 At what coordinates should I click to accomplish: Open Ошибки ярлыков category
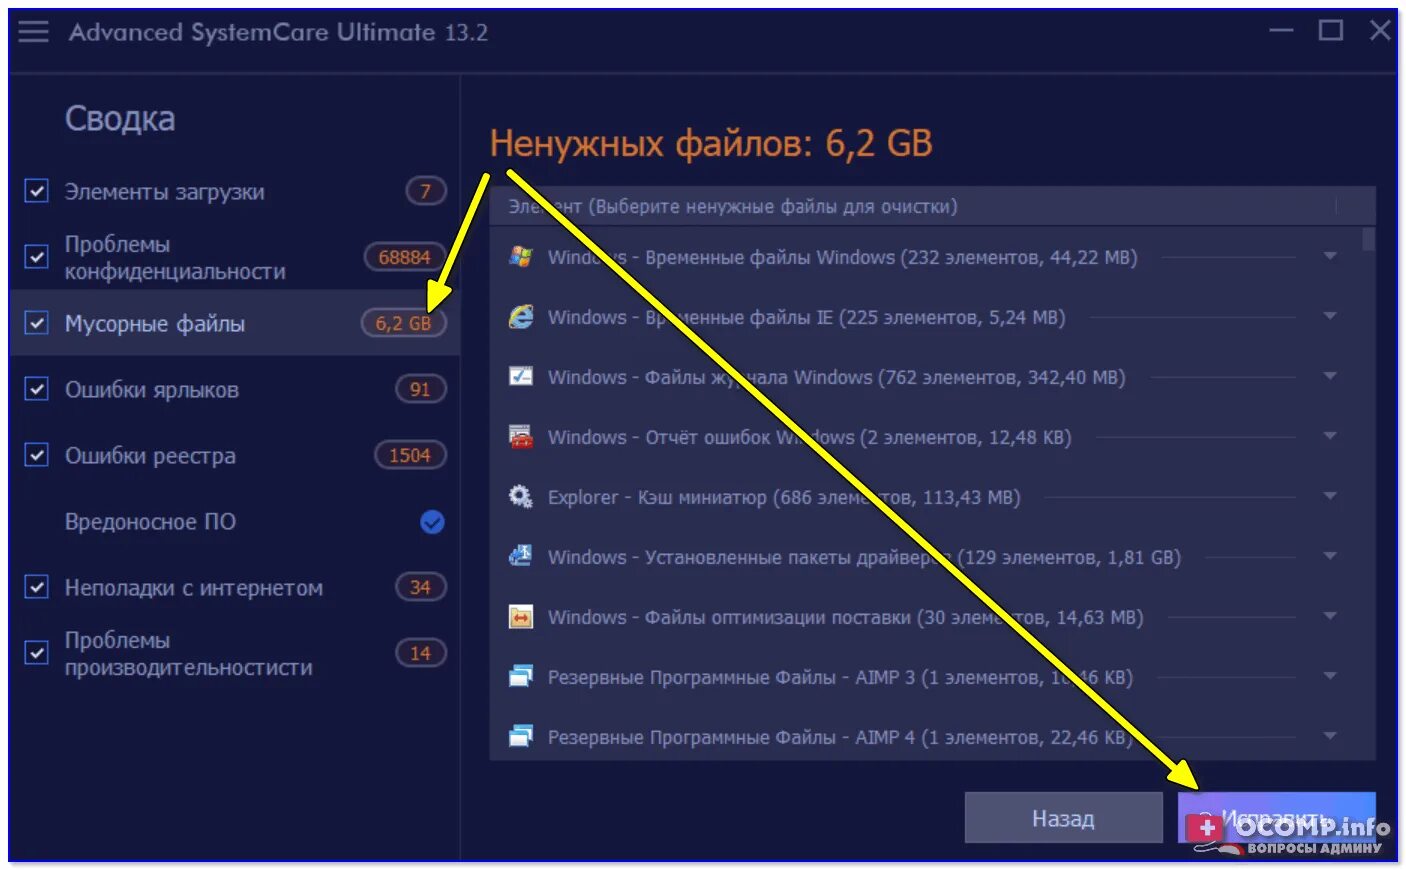(151, 390)
